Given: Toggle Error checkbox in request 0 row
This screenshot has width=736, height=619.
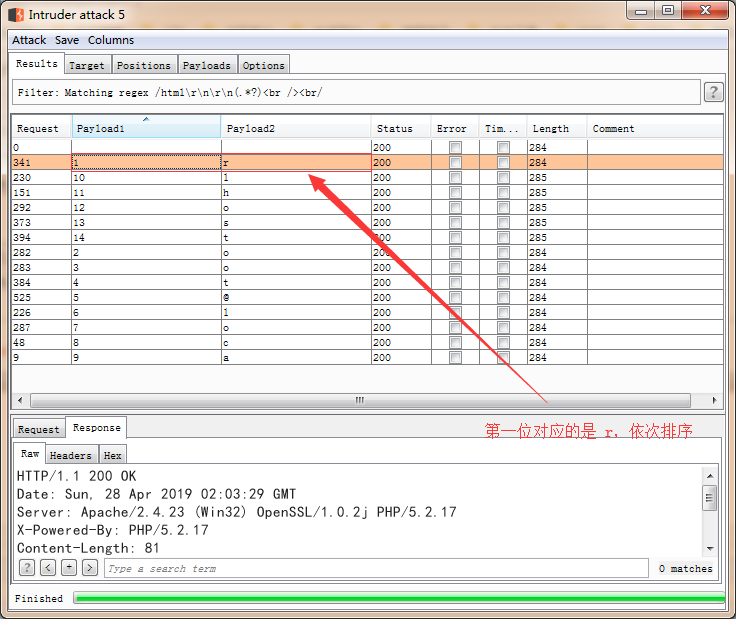Looking at the screenshot, I should tap(455, 147).
